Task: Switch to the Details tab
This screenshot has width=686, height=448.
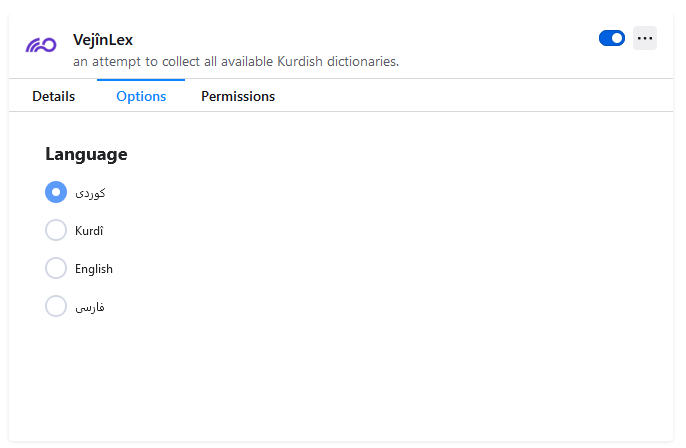Action: tap(54, 96)
